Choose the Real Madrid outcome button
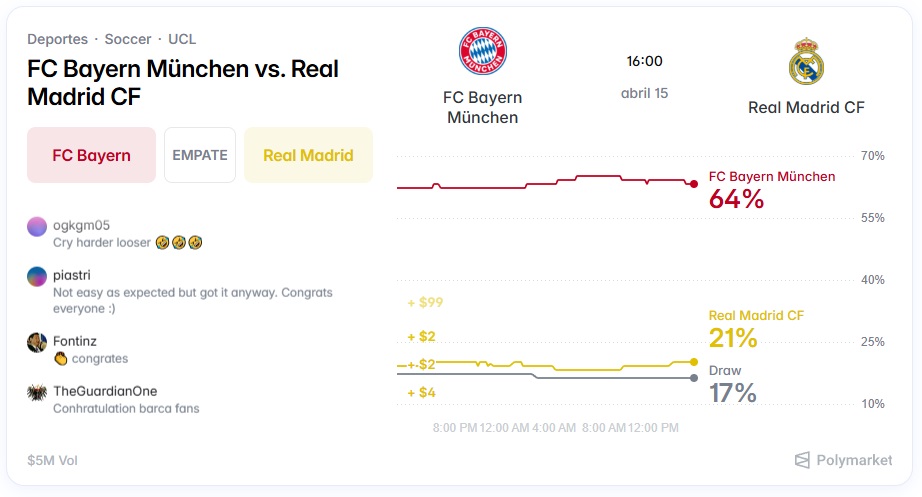Image resolution: width=922 pixels, height=497 pixels. (x=308, y=155)
